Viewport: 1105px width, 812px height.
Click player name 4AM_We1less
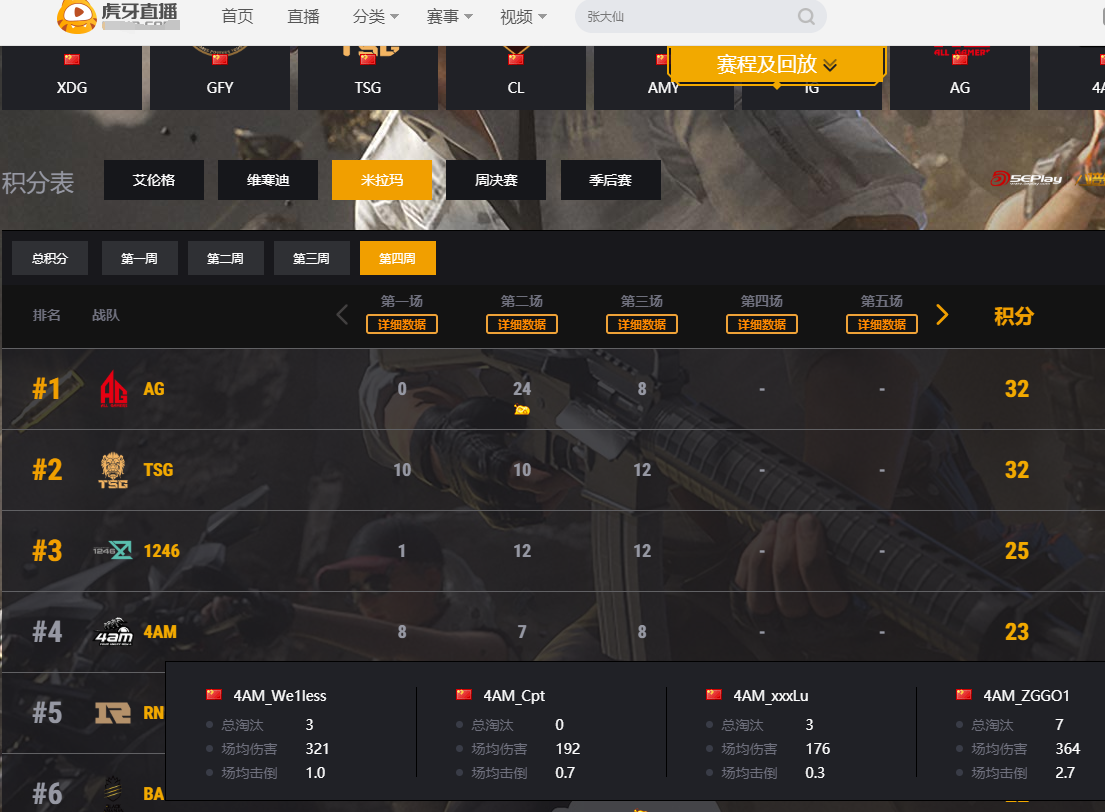[280, 696]
